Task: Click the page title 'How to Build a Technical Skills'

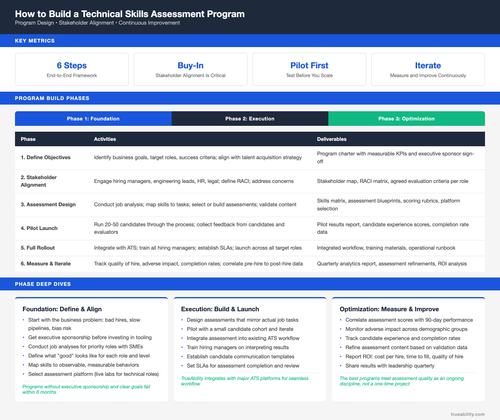Action: pyautogui.click(x=130, y=14)
